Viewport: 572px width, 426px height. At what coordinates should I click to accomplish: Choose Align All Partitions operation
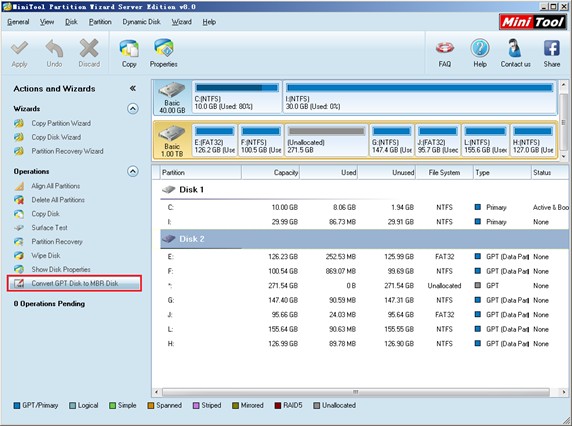point(55,186)
